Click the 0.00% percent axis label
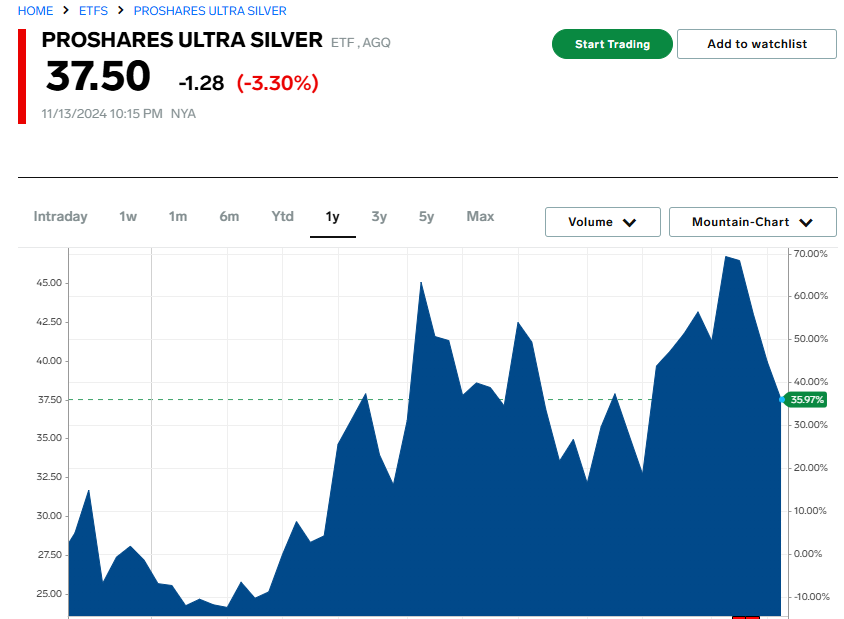 pyautogui.click(x=808, y=553)
